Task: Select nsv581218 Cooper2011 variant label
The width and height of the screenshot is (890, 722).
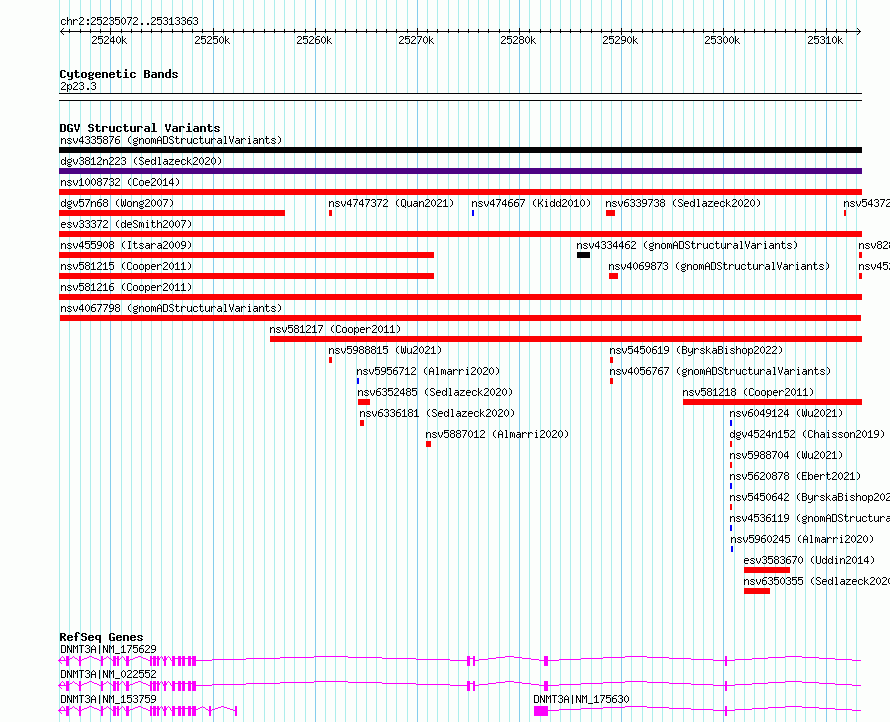Action: (x=748, y=392)
